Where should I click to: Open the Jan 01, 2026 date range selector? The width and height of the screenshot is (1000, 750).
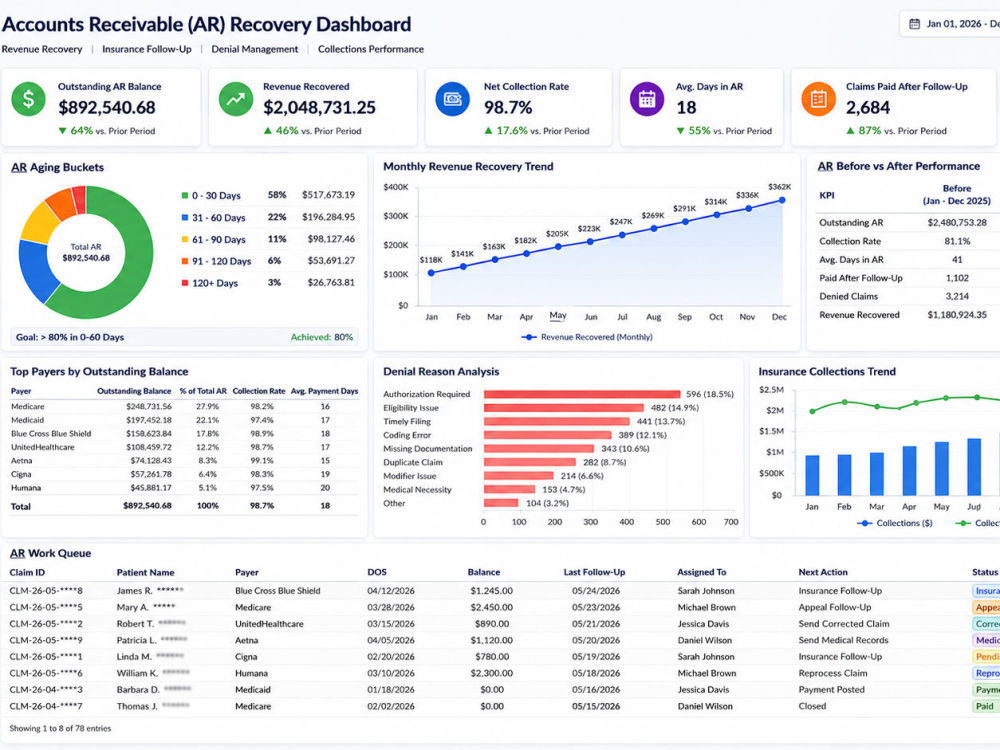click(x=950, y=24)
